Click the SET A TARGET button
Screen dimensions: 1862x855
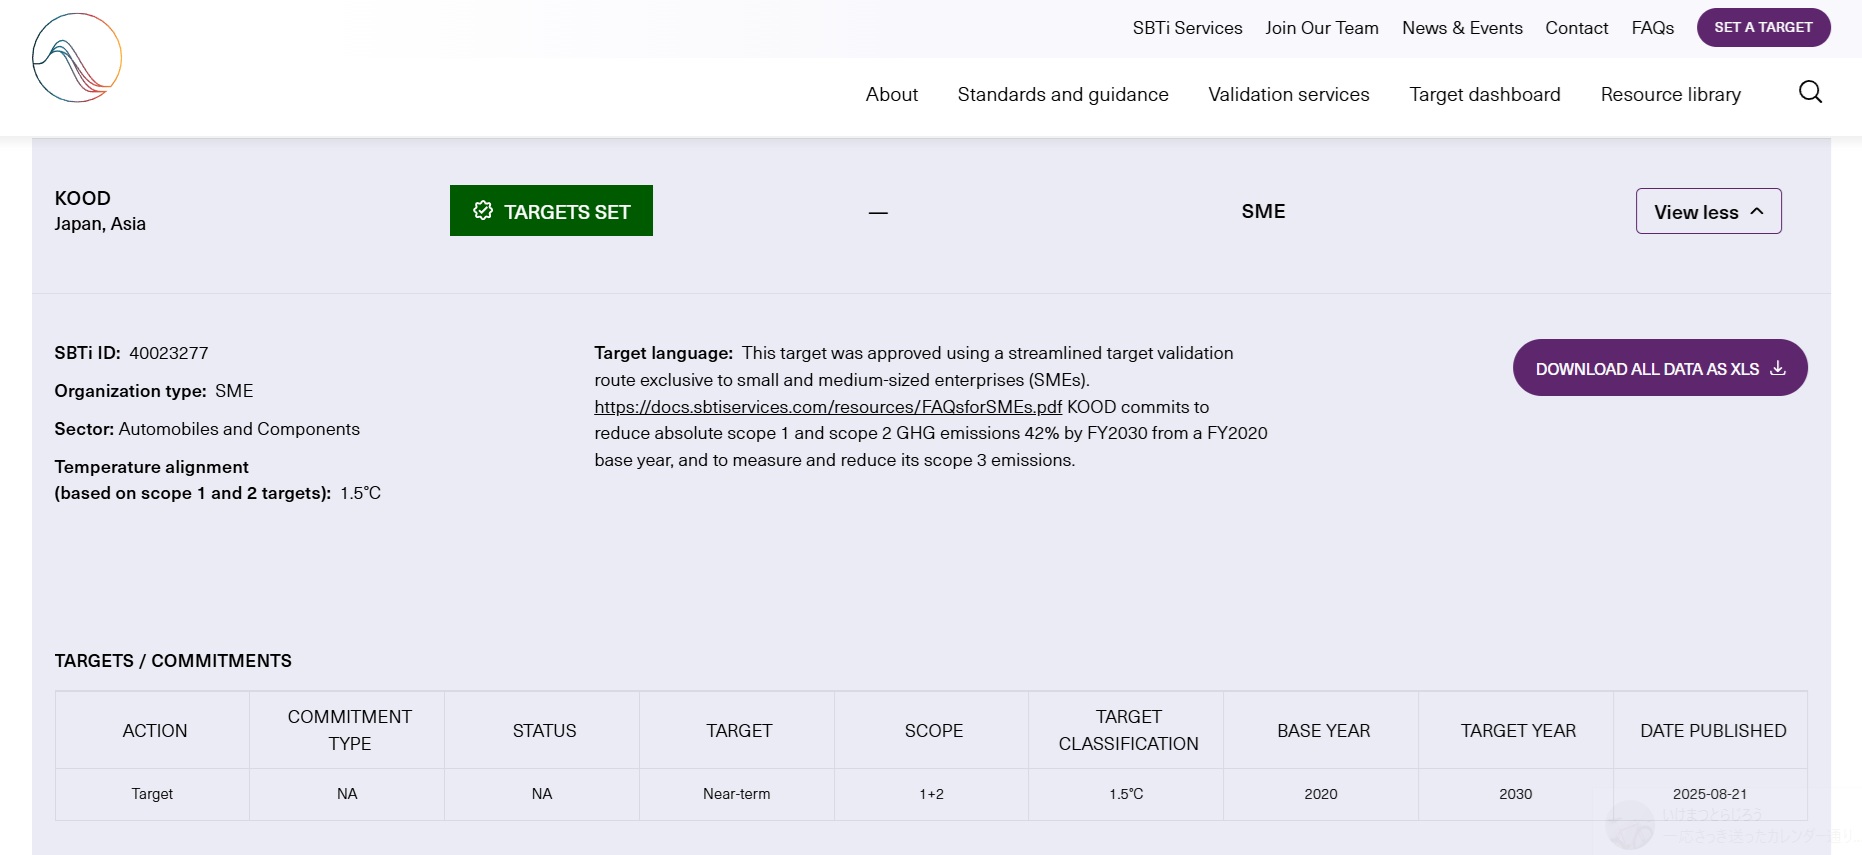pyautogui.click(x=1763, y=27)
